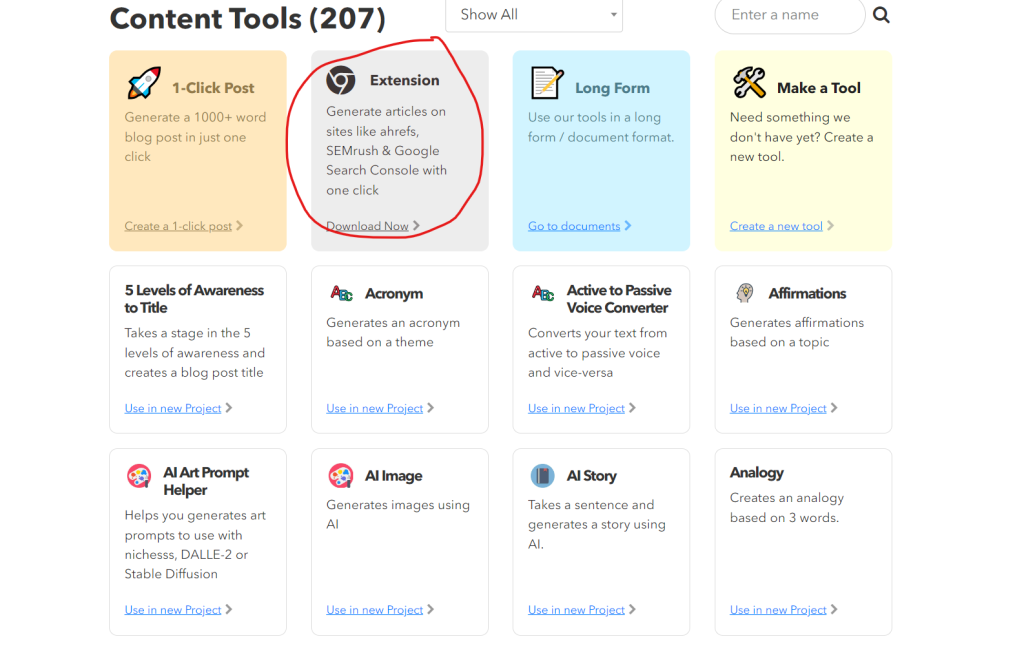
Task: Use 5 Levels of Awareness in new Project
Action: [172, 408]
